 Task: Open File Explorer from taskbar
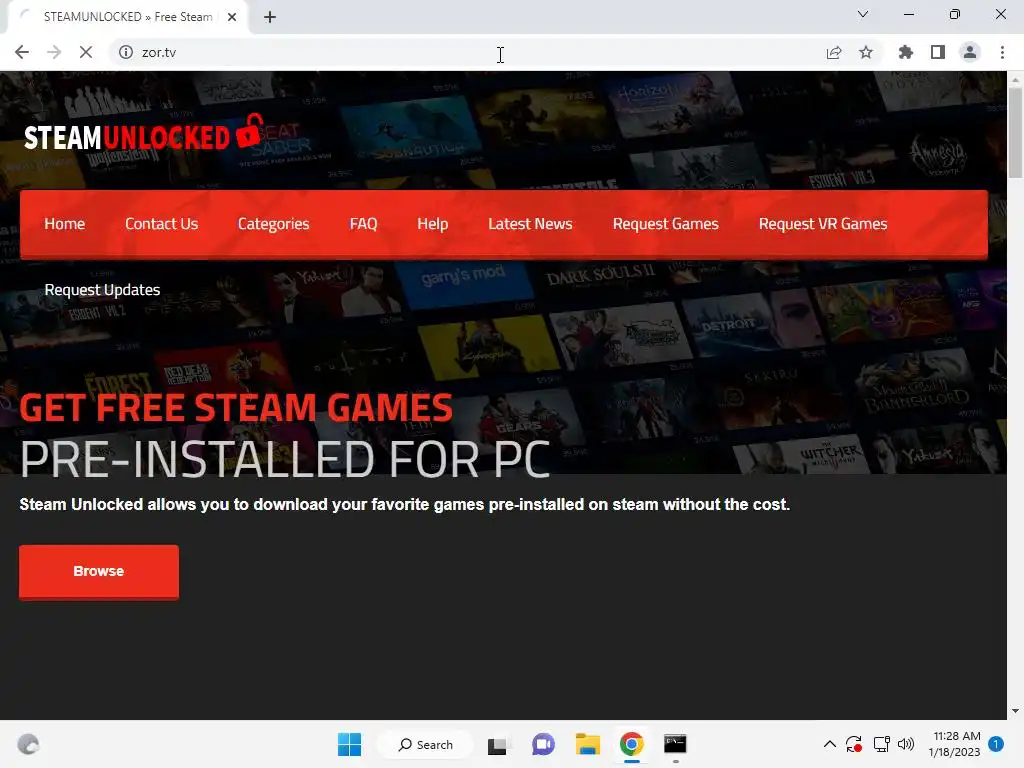[588, 744]
